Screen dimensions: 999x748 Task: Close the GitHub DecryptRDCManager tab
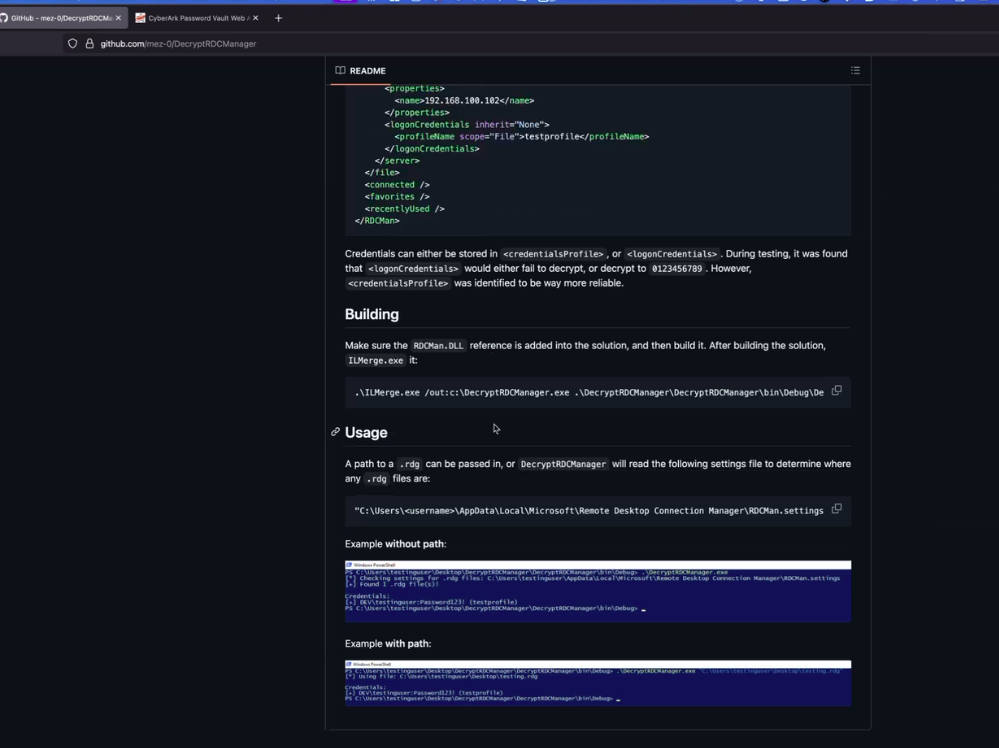pos(119,18)
